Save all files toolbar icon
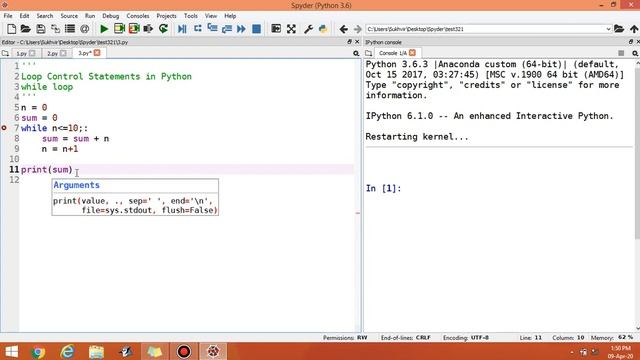The width and height of the screenshot is (640, 360). pyautogui.click(x=55, y=29)
